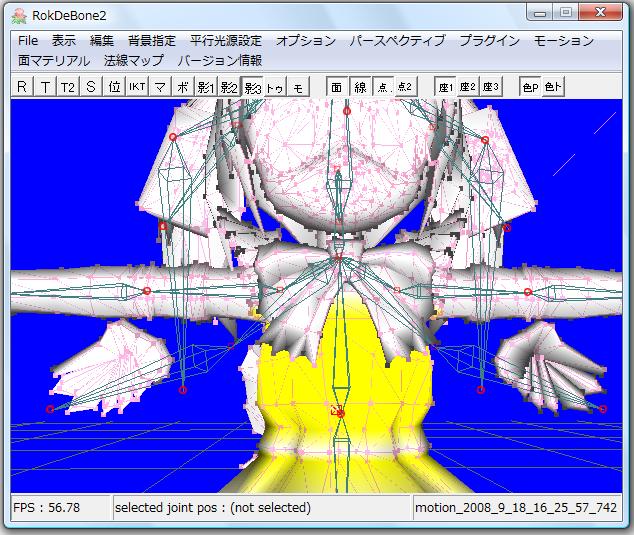This screenshot has height=535, width=634.
Task: Click the 色P color button
Action: [530, 87]
